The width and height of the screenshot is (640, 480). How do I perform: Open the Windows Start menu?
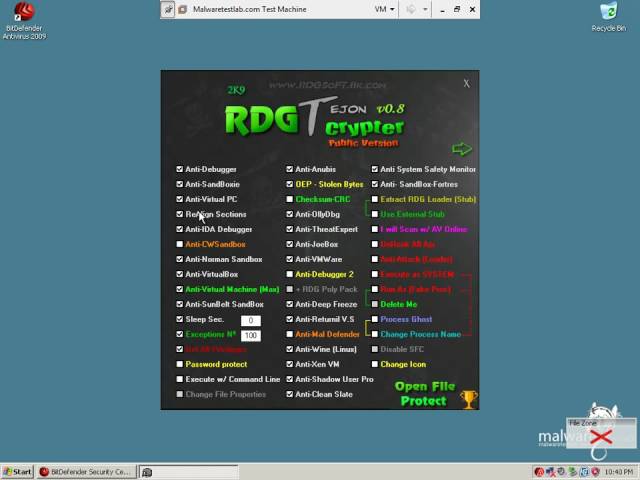pos(17,472)
